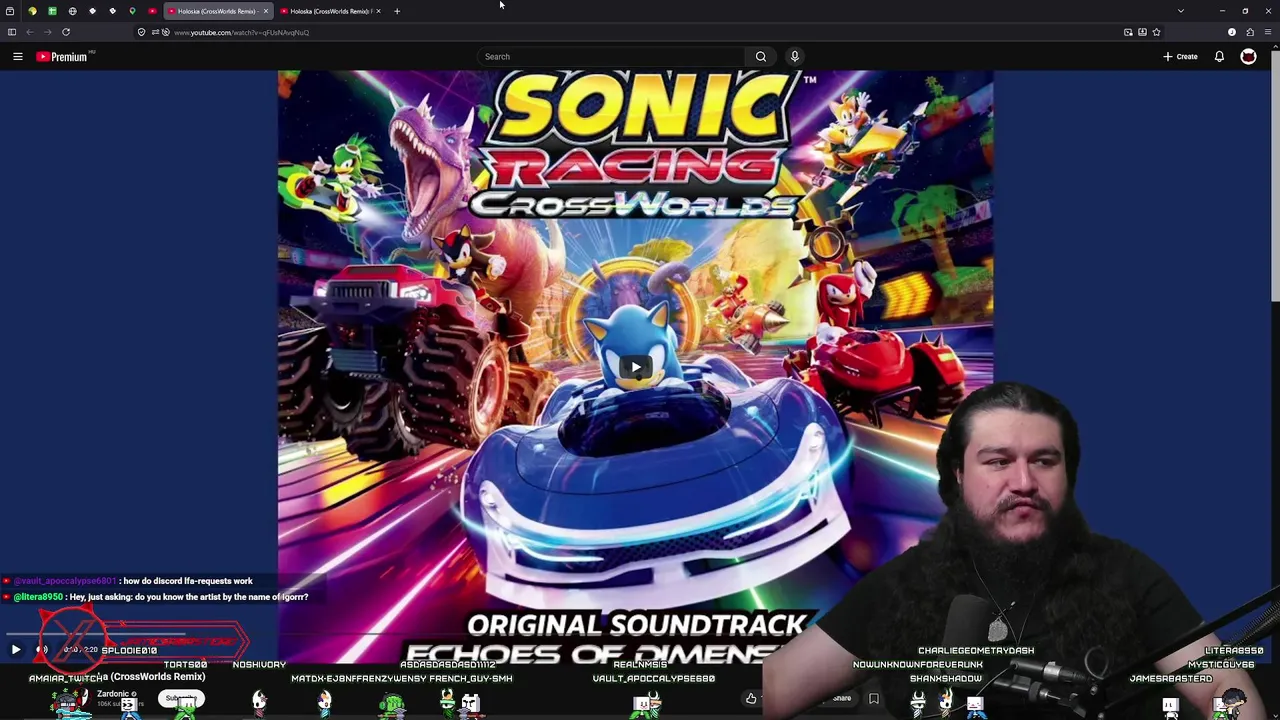Click the Sonic Racing video thumbnail art
Viewport: 1280px width, 720px height.
tap(636, 366)
